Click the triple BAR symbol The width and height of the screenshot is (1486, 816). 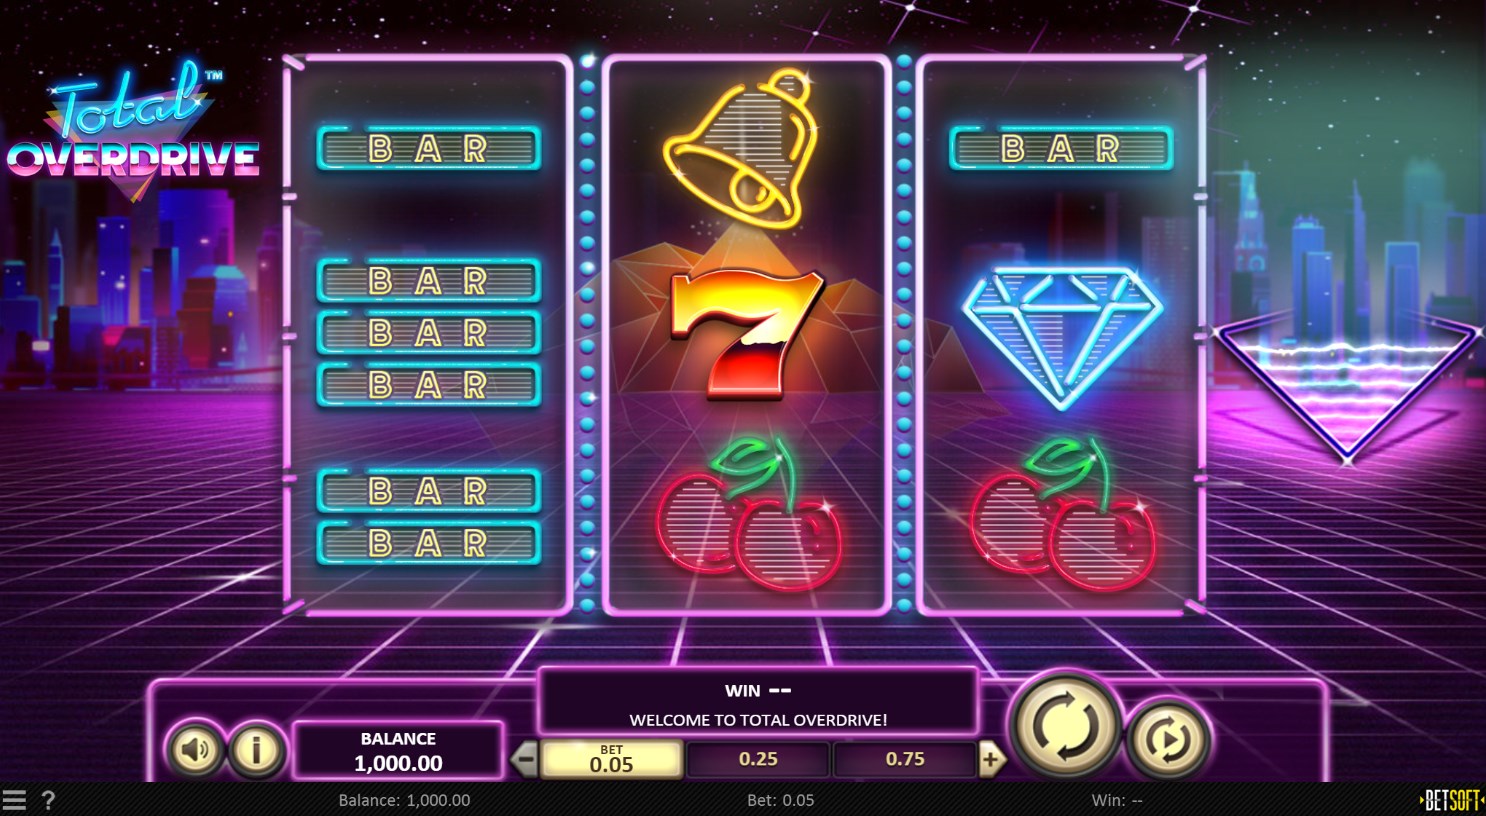429,332
